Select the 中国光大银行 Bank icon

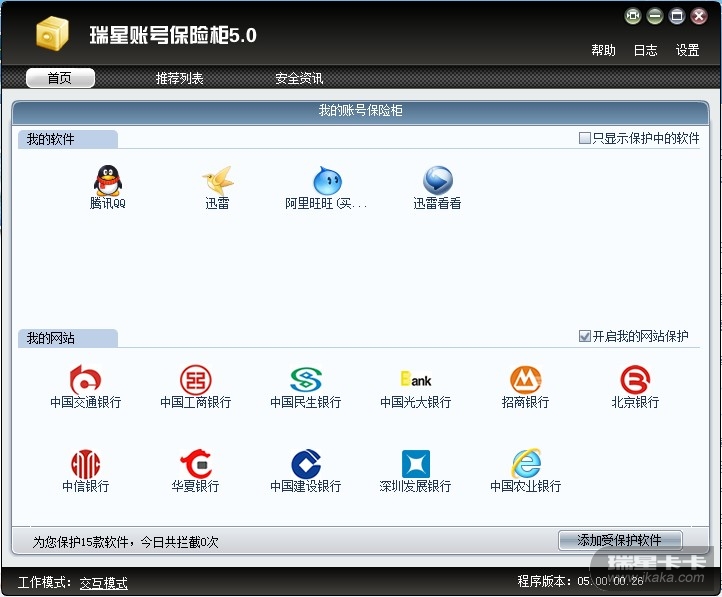(416, 380)
